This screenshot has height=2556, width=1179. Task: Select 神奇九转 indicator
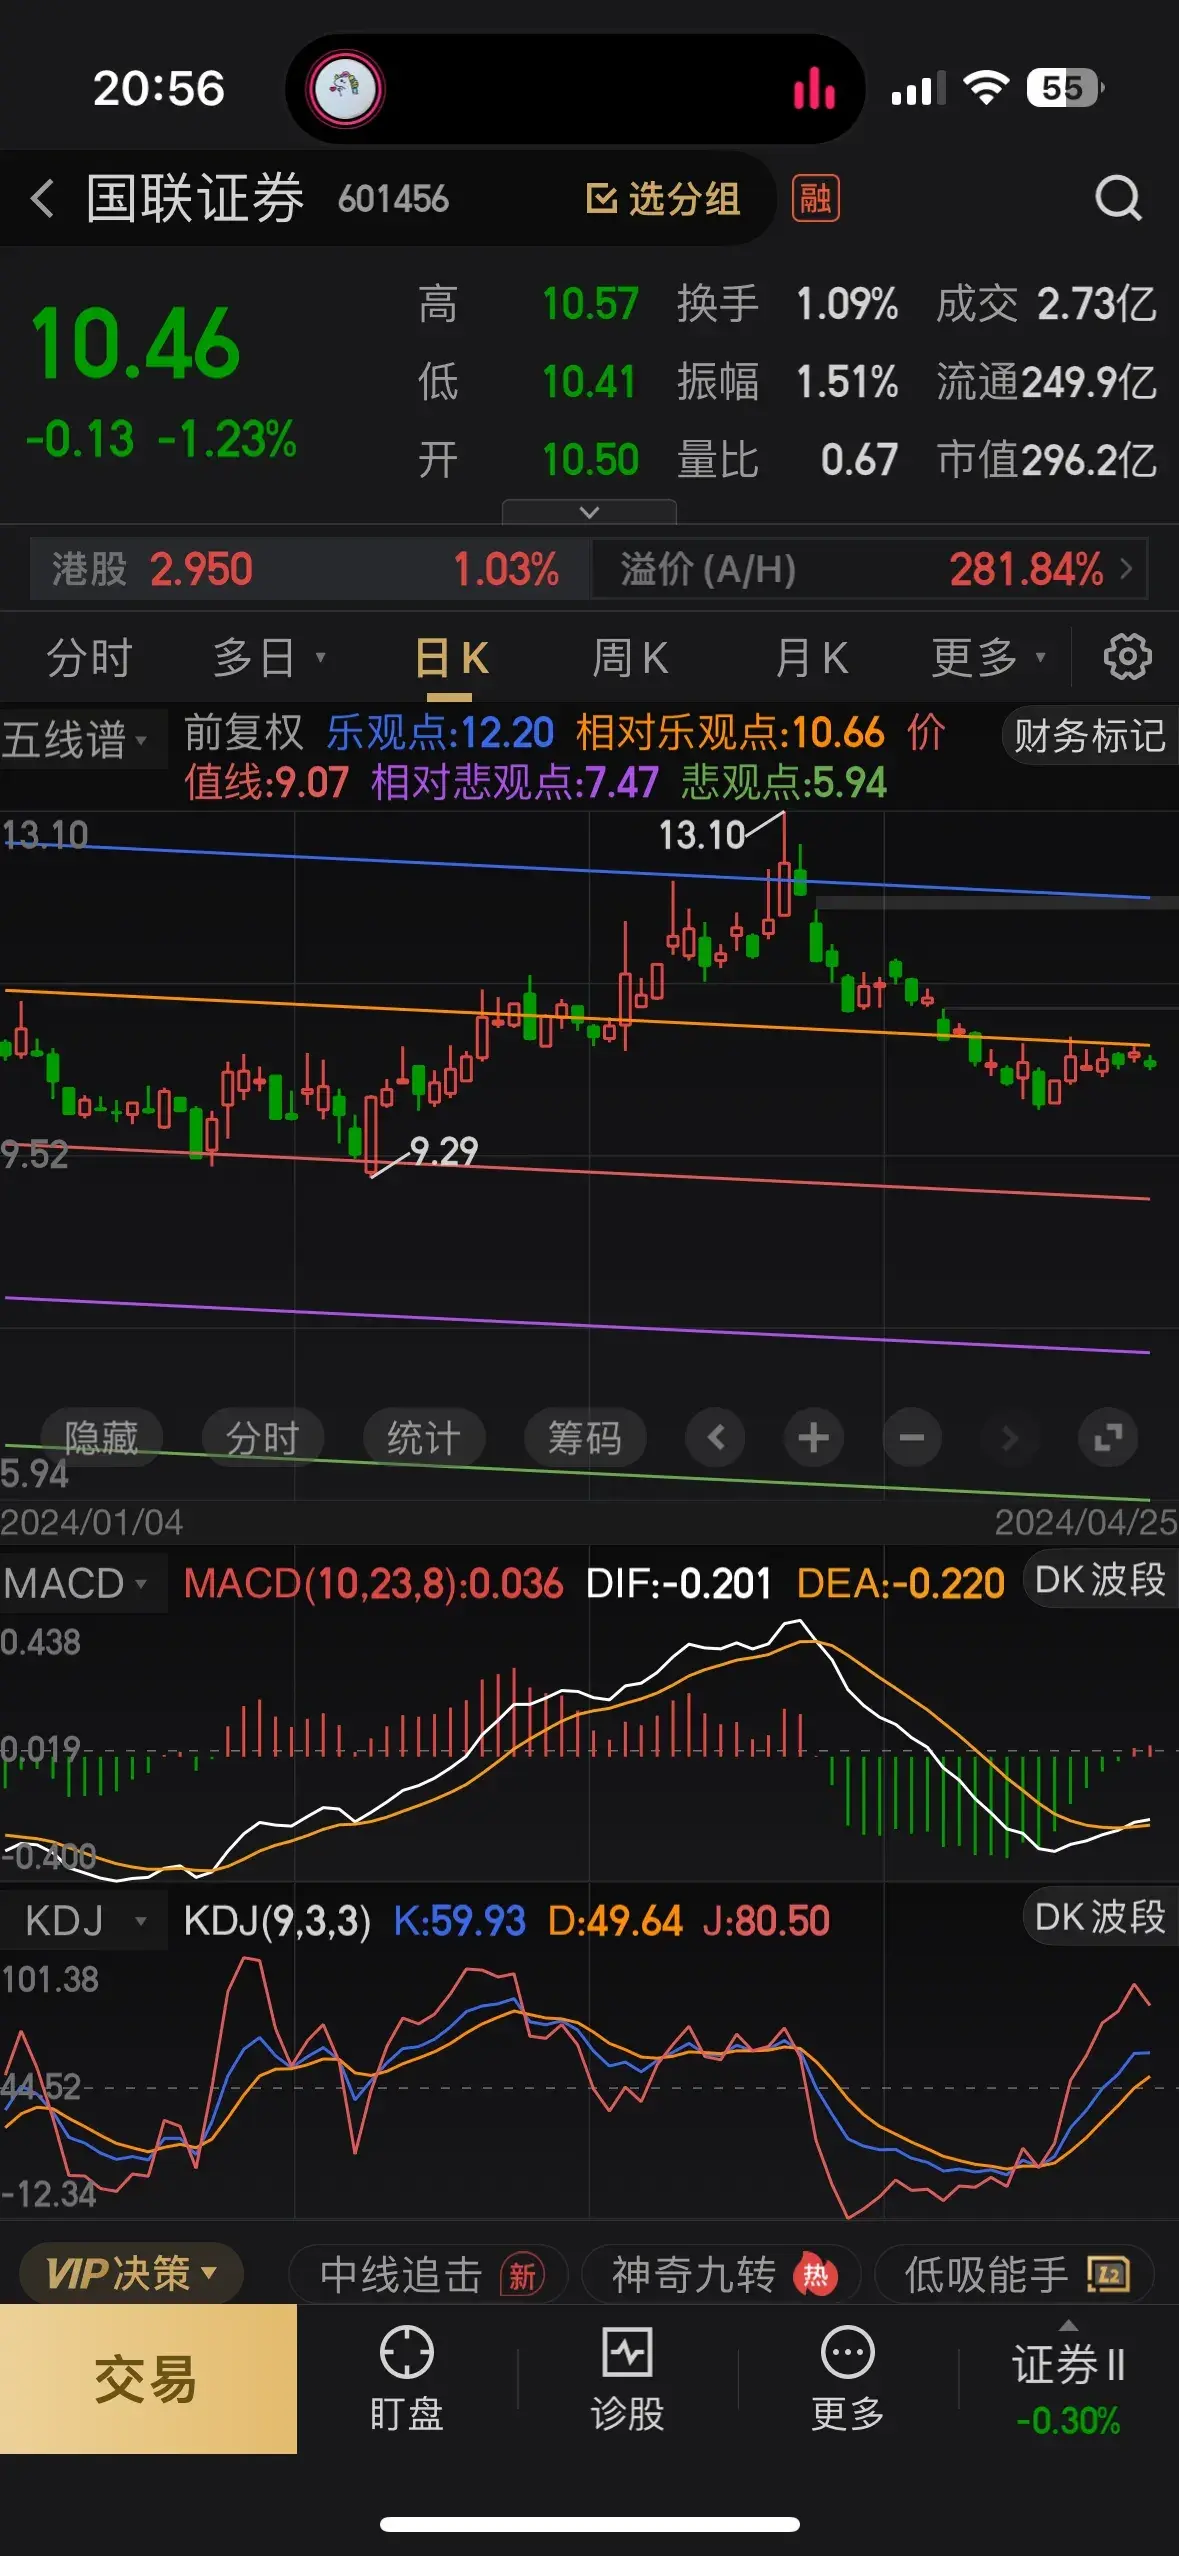point(722,2275)
